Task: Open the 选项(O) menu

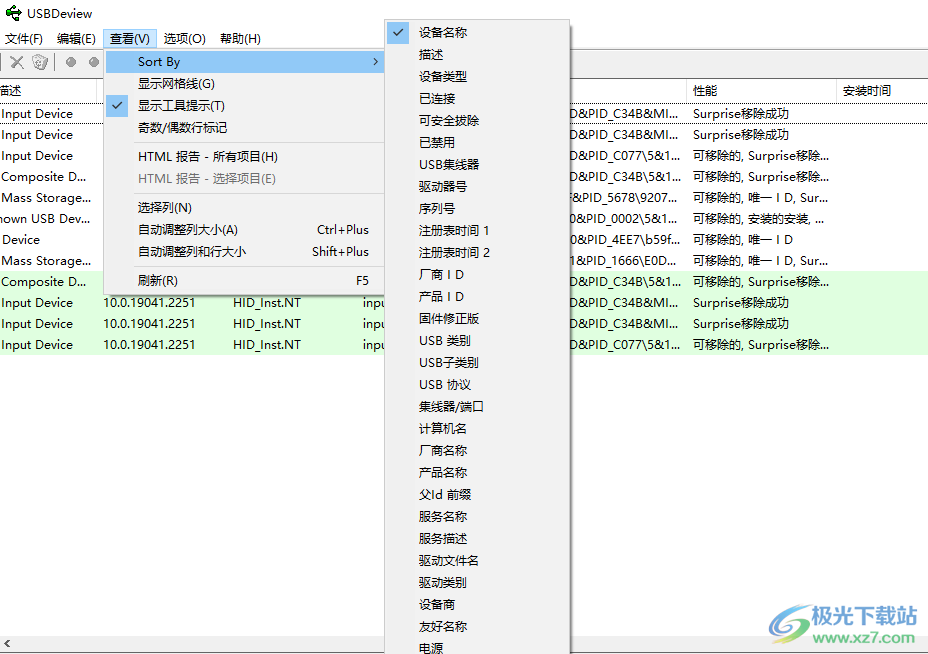Action: [184, 39]
